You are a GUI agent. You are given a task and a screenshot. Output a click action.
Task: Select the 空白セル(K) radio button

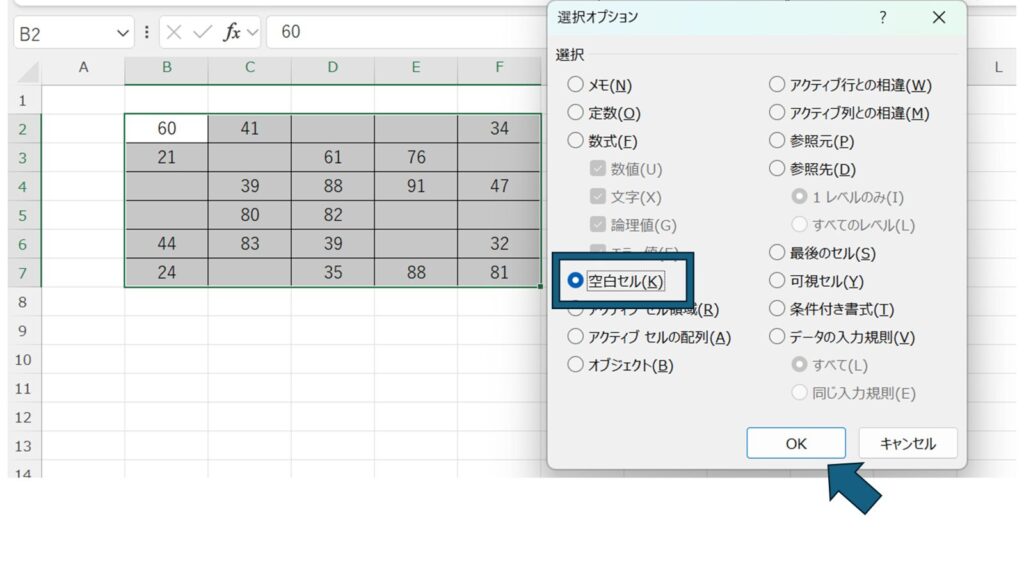click(x=575, y=282)
